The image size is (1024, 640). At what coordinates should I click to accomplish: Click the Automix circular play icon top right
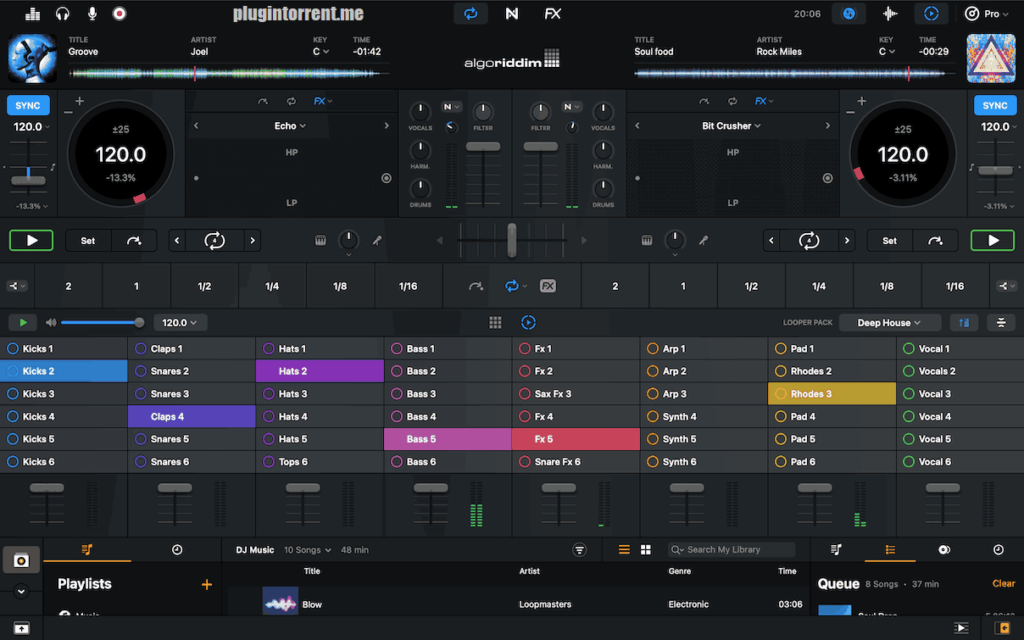click(931, 14)
